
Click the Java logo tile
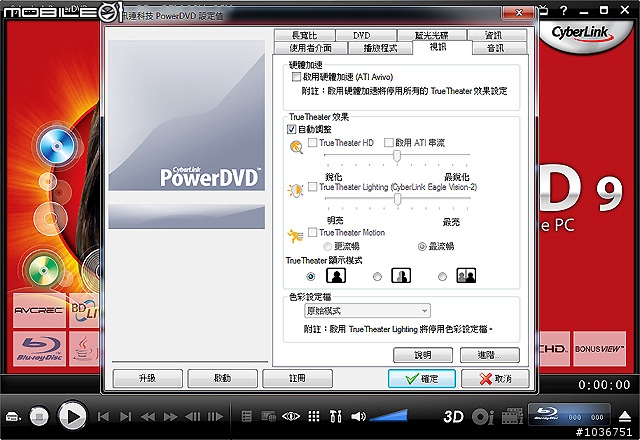coord(84,348)
